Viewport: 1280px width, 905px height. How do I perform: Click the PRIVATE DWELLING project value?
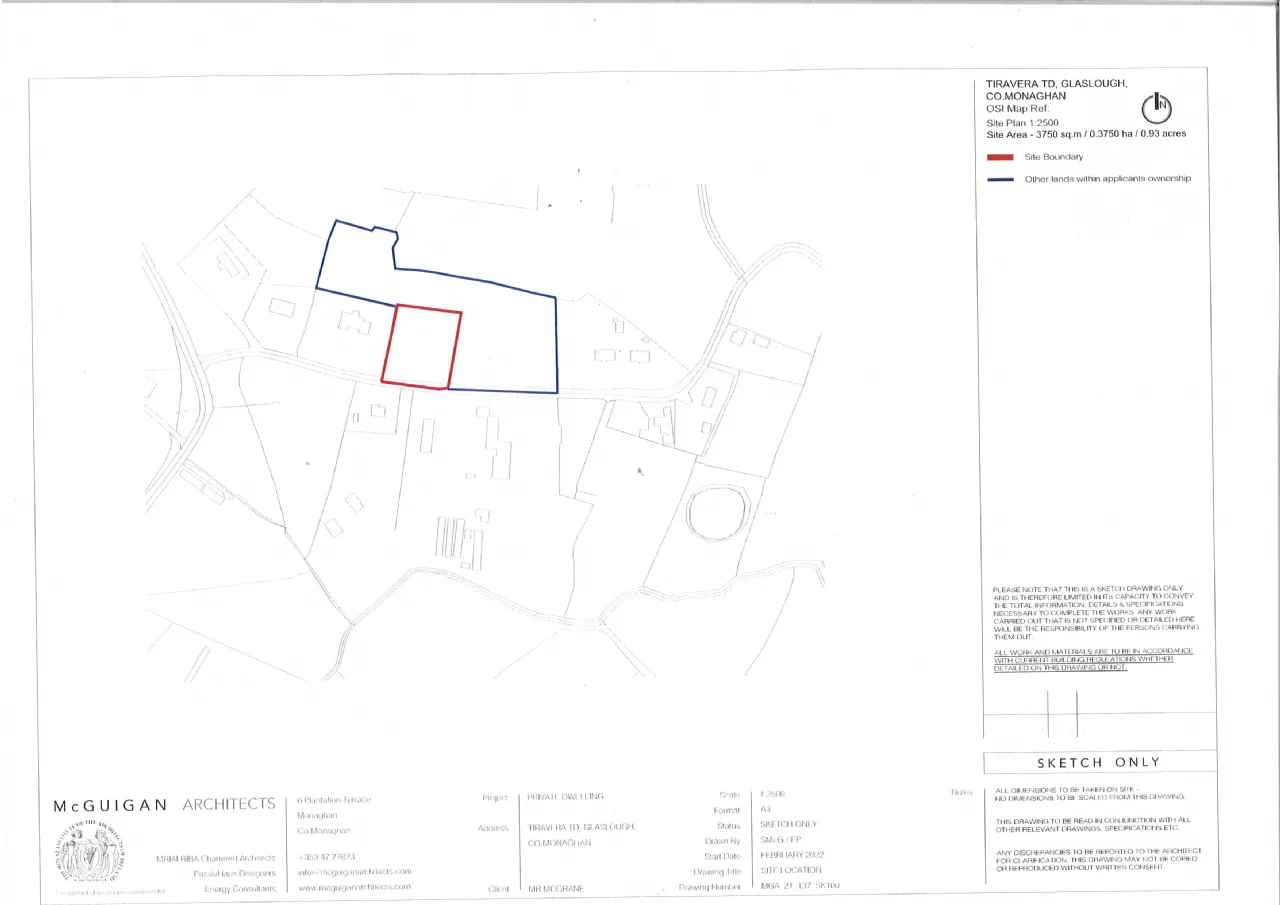pyautogui.click(x=566, y=797)
